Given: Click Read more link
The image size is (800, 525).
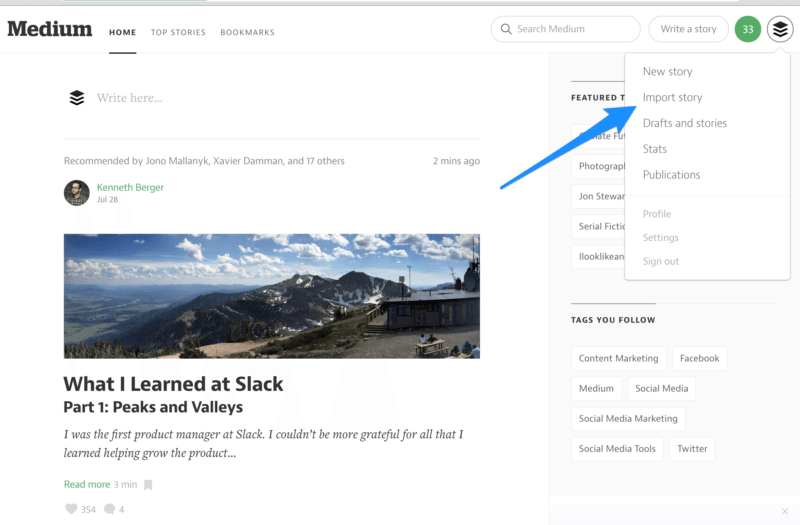Looking at the screenshot, I should click(87, 484).
